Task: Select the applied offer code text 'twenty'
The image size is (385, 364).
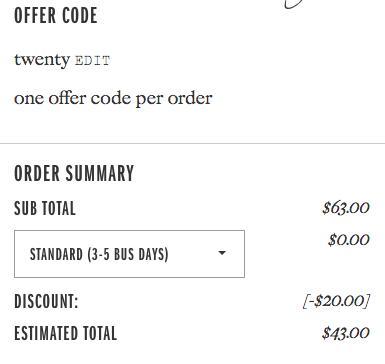Action: click(42, 60)
